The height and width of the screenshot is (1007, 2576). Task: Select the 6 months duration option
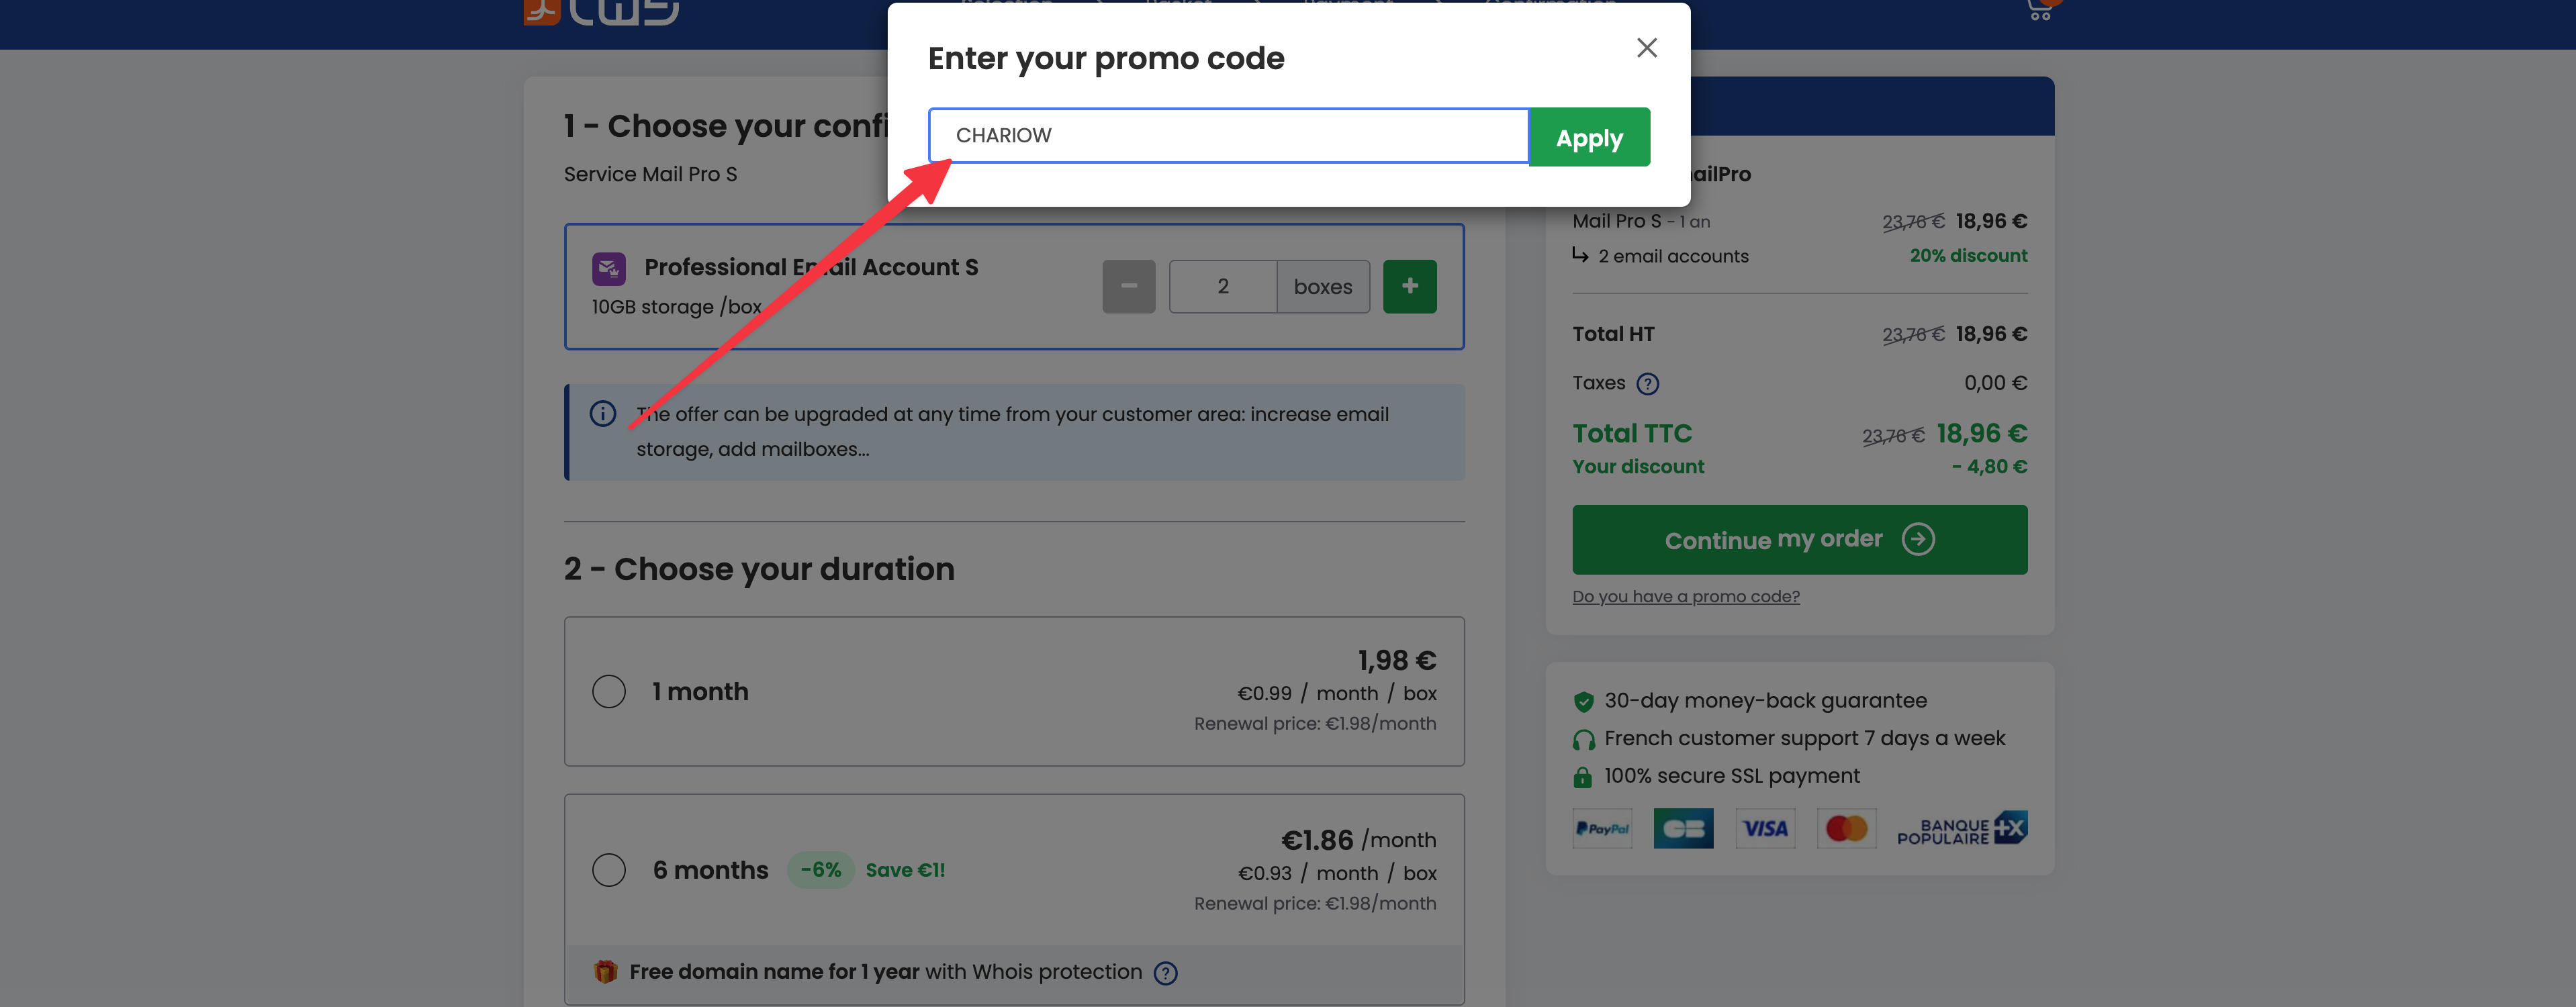pos(609,870)
